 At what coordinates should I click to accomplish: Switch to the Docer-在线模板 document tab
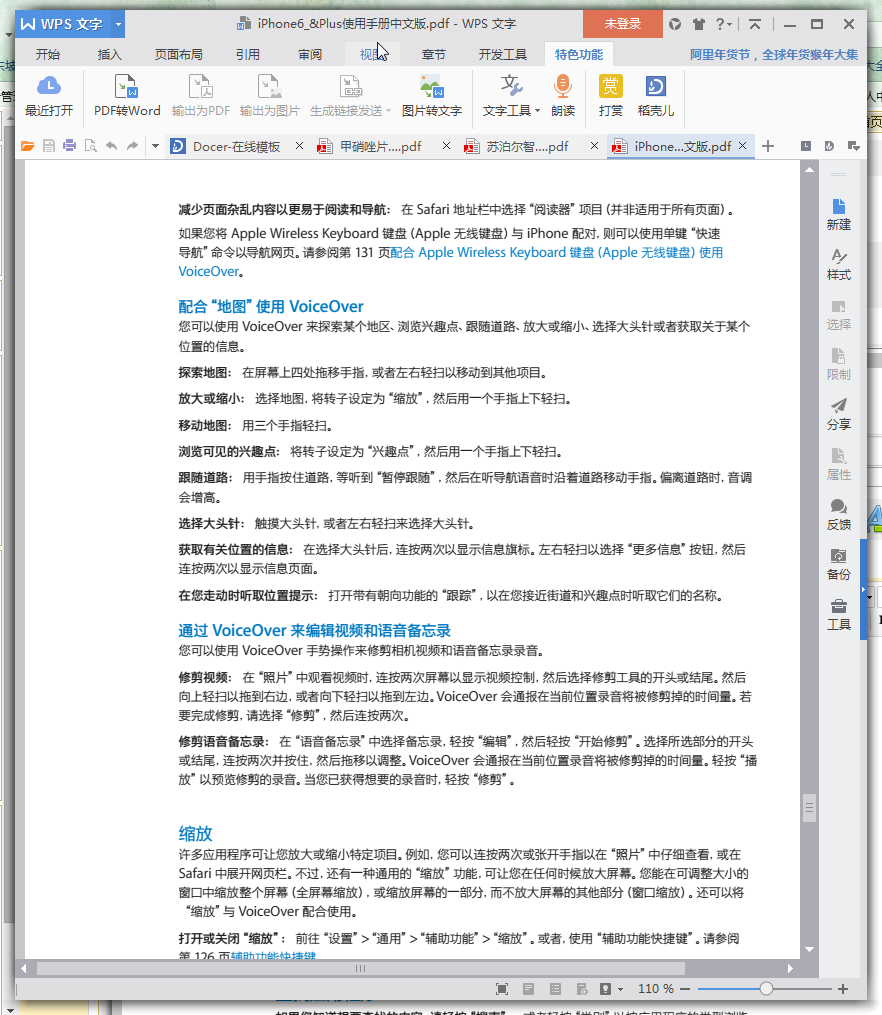tap(236, 146)
